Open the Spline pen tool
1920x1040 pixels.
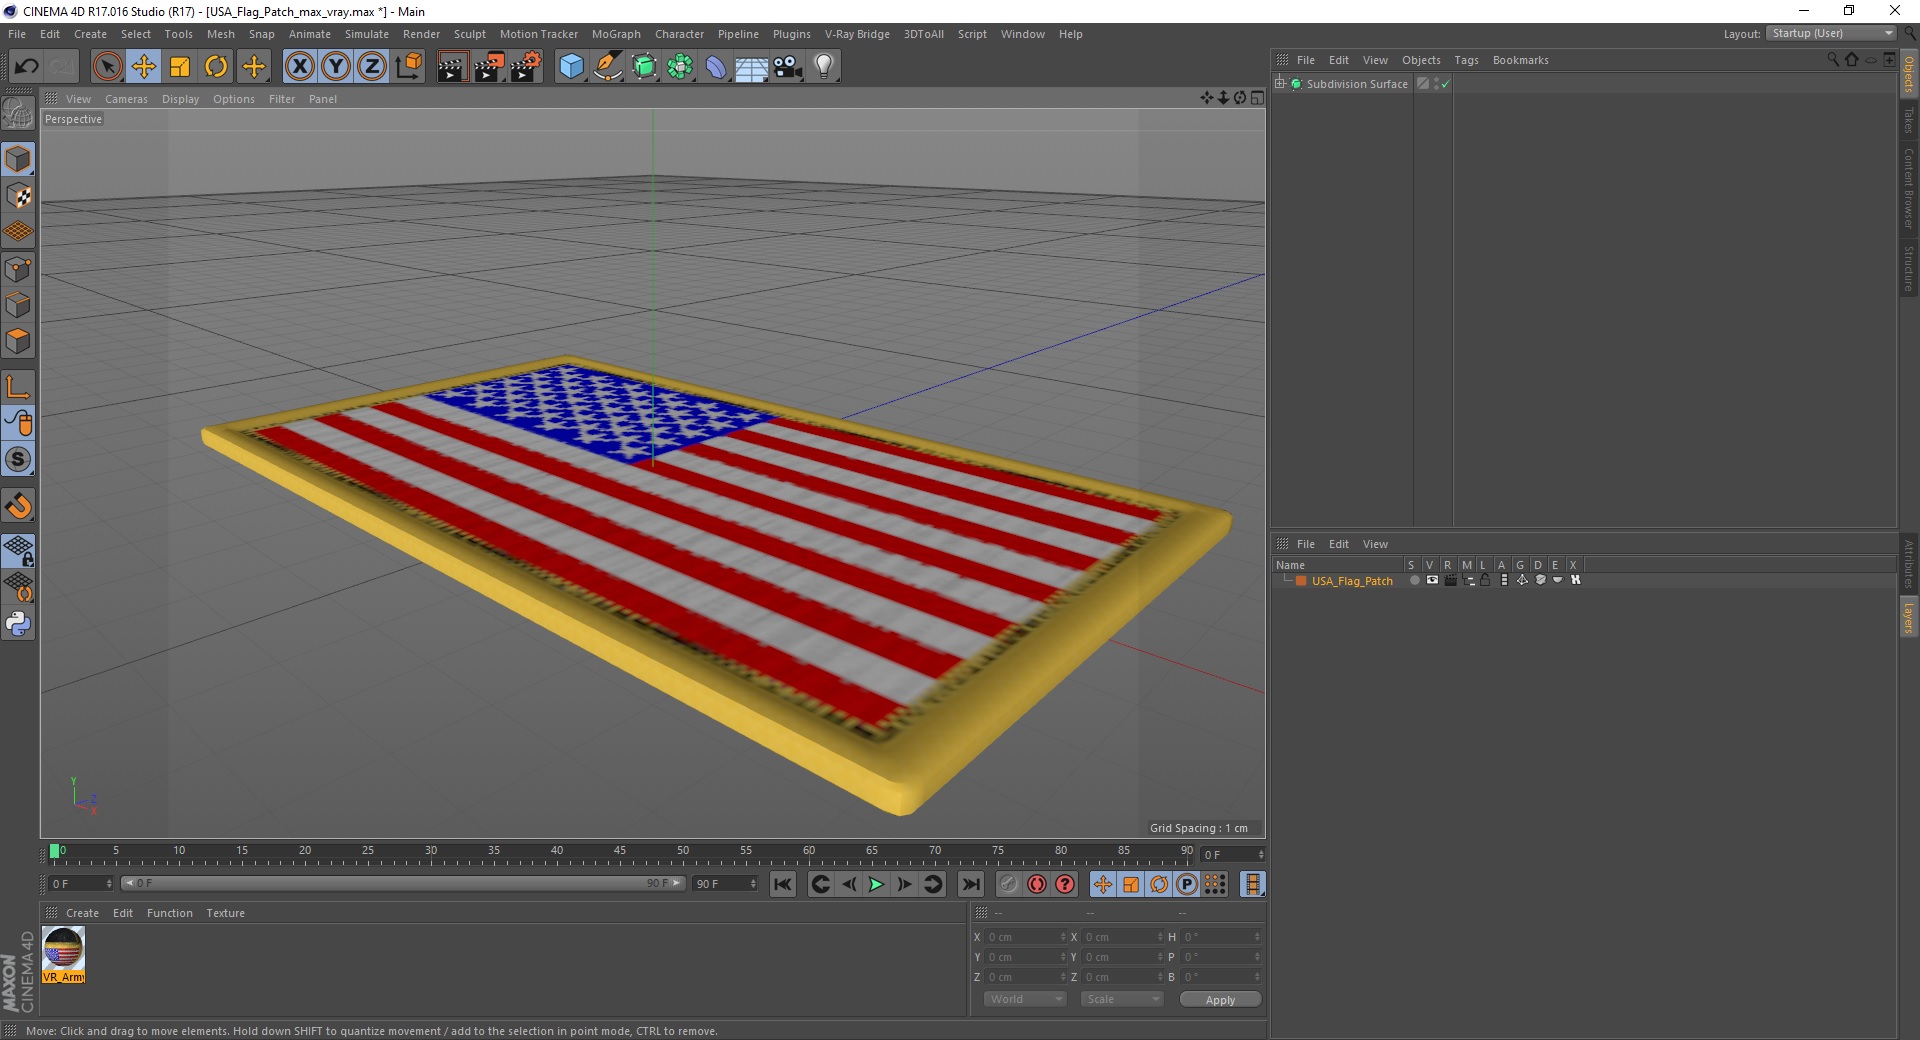click(x=607, y=67)
